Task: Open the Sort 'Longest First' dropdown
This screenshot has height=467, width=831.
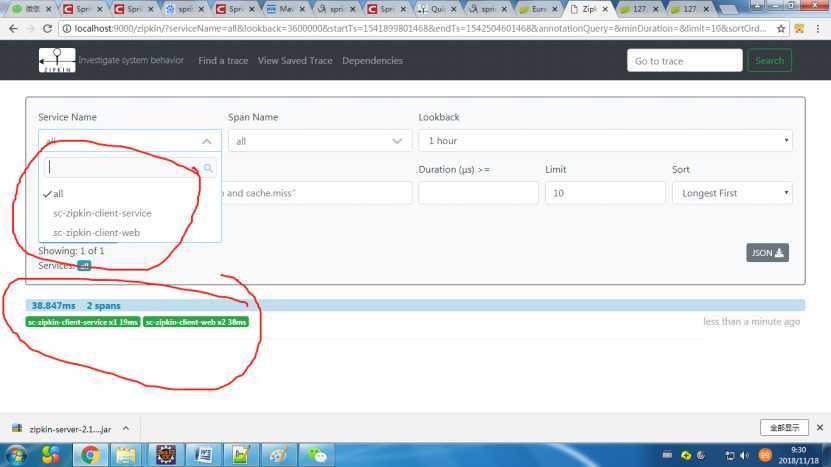Action: [732, 193]
